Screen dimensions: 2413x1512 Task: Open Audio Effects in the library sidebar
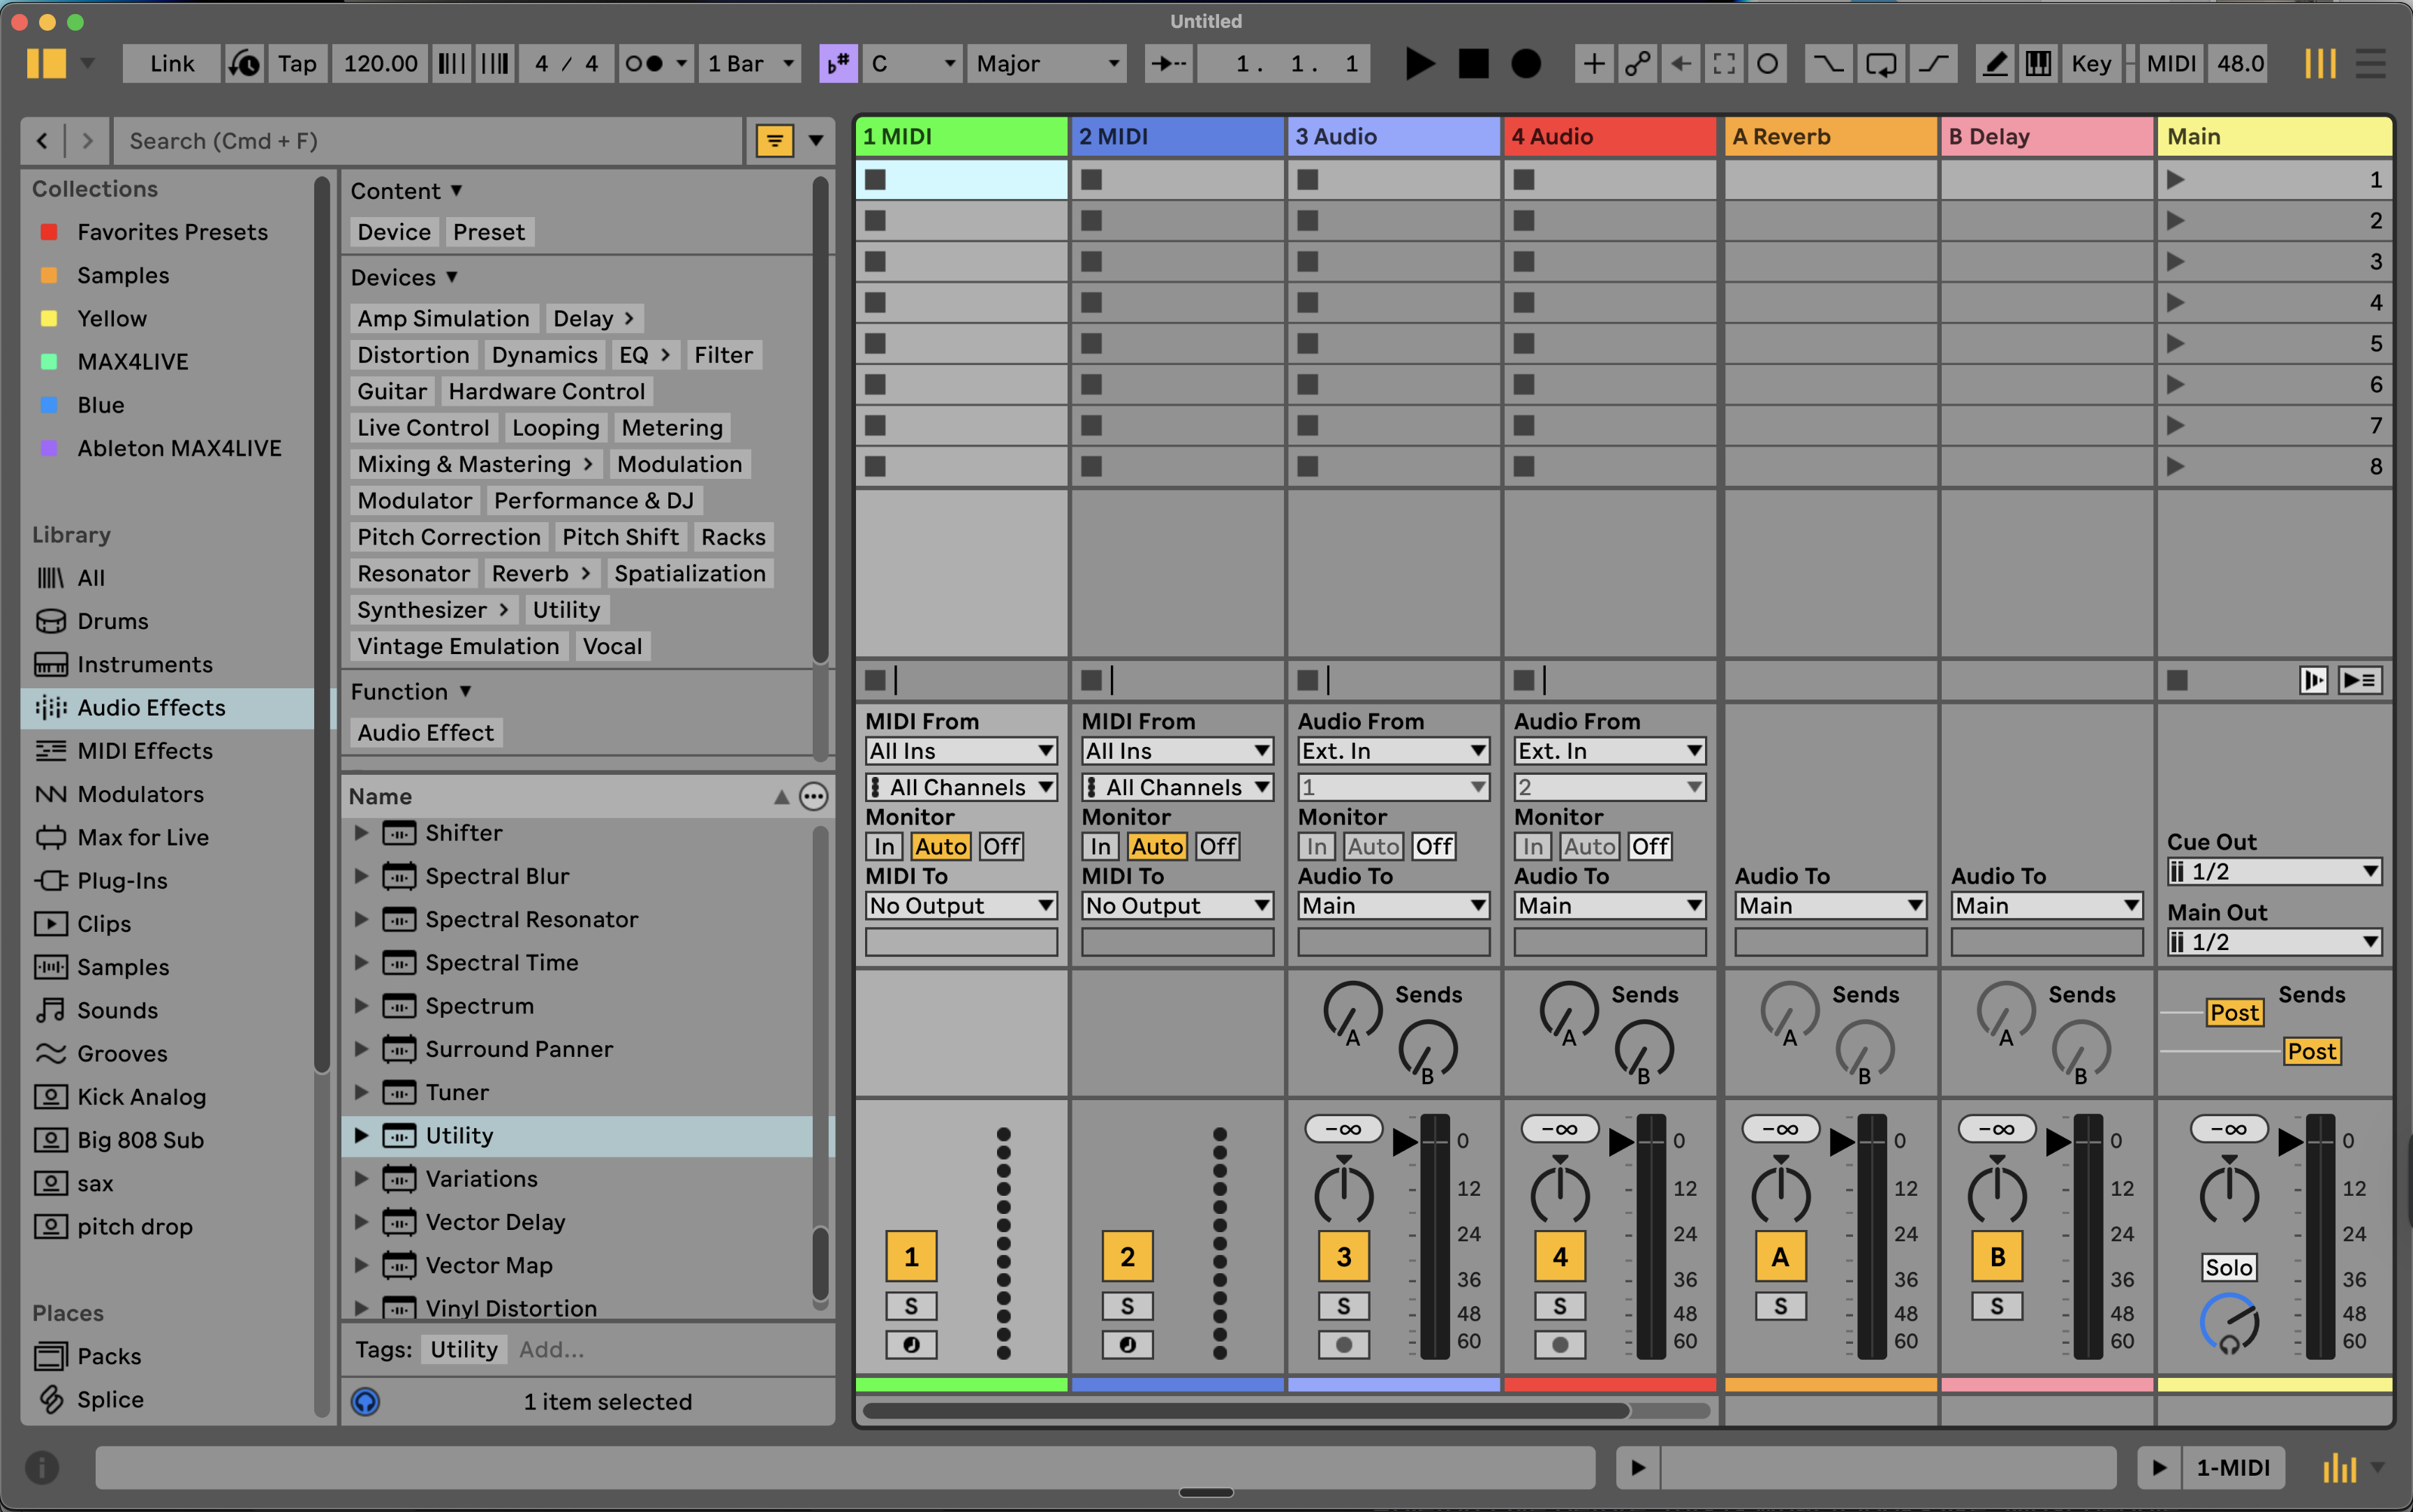pos(151,708)
